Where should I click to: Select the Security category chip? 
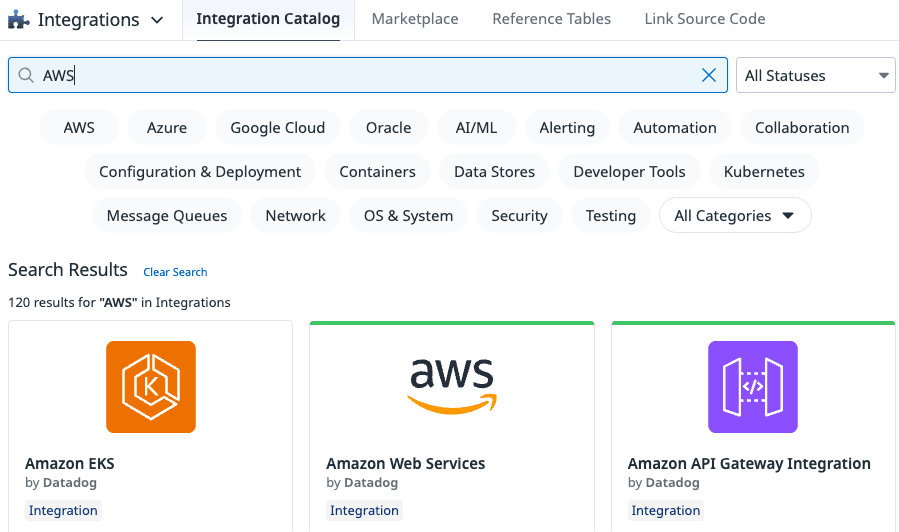[x=519, y=216]
